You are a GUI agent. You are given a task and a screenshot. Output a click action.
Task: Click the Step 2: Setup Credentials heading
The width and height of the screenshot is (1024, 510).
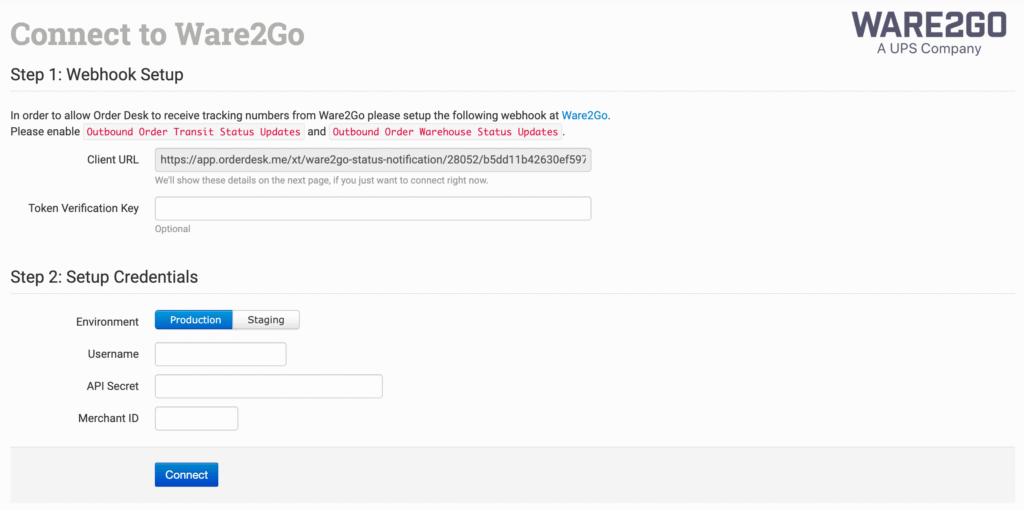(104, 277)
